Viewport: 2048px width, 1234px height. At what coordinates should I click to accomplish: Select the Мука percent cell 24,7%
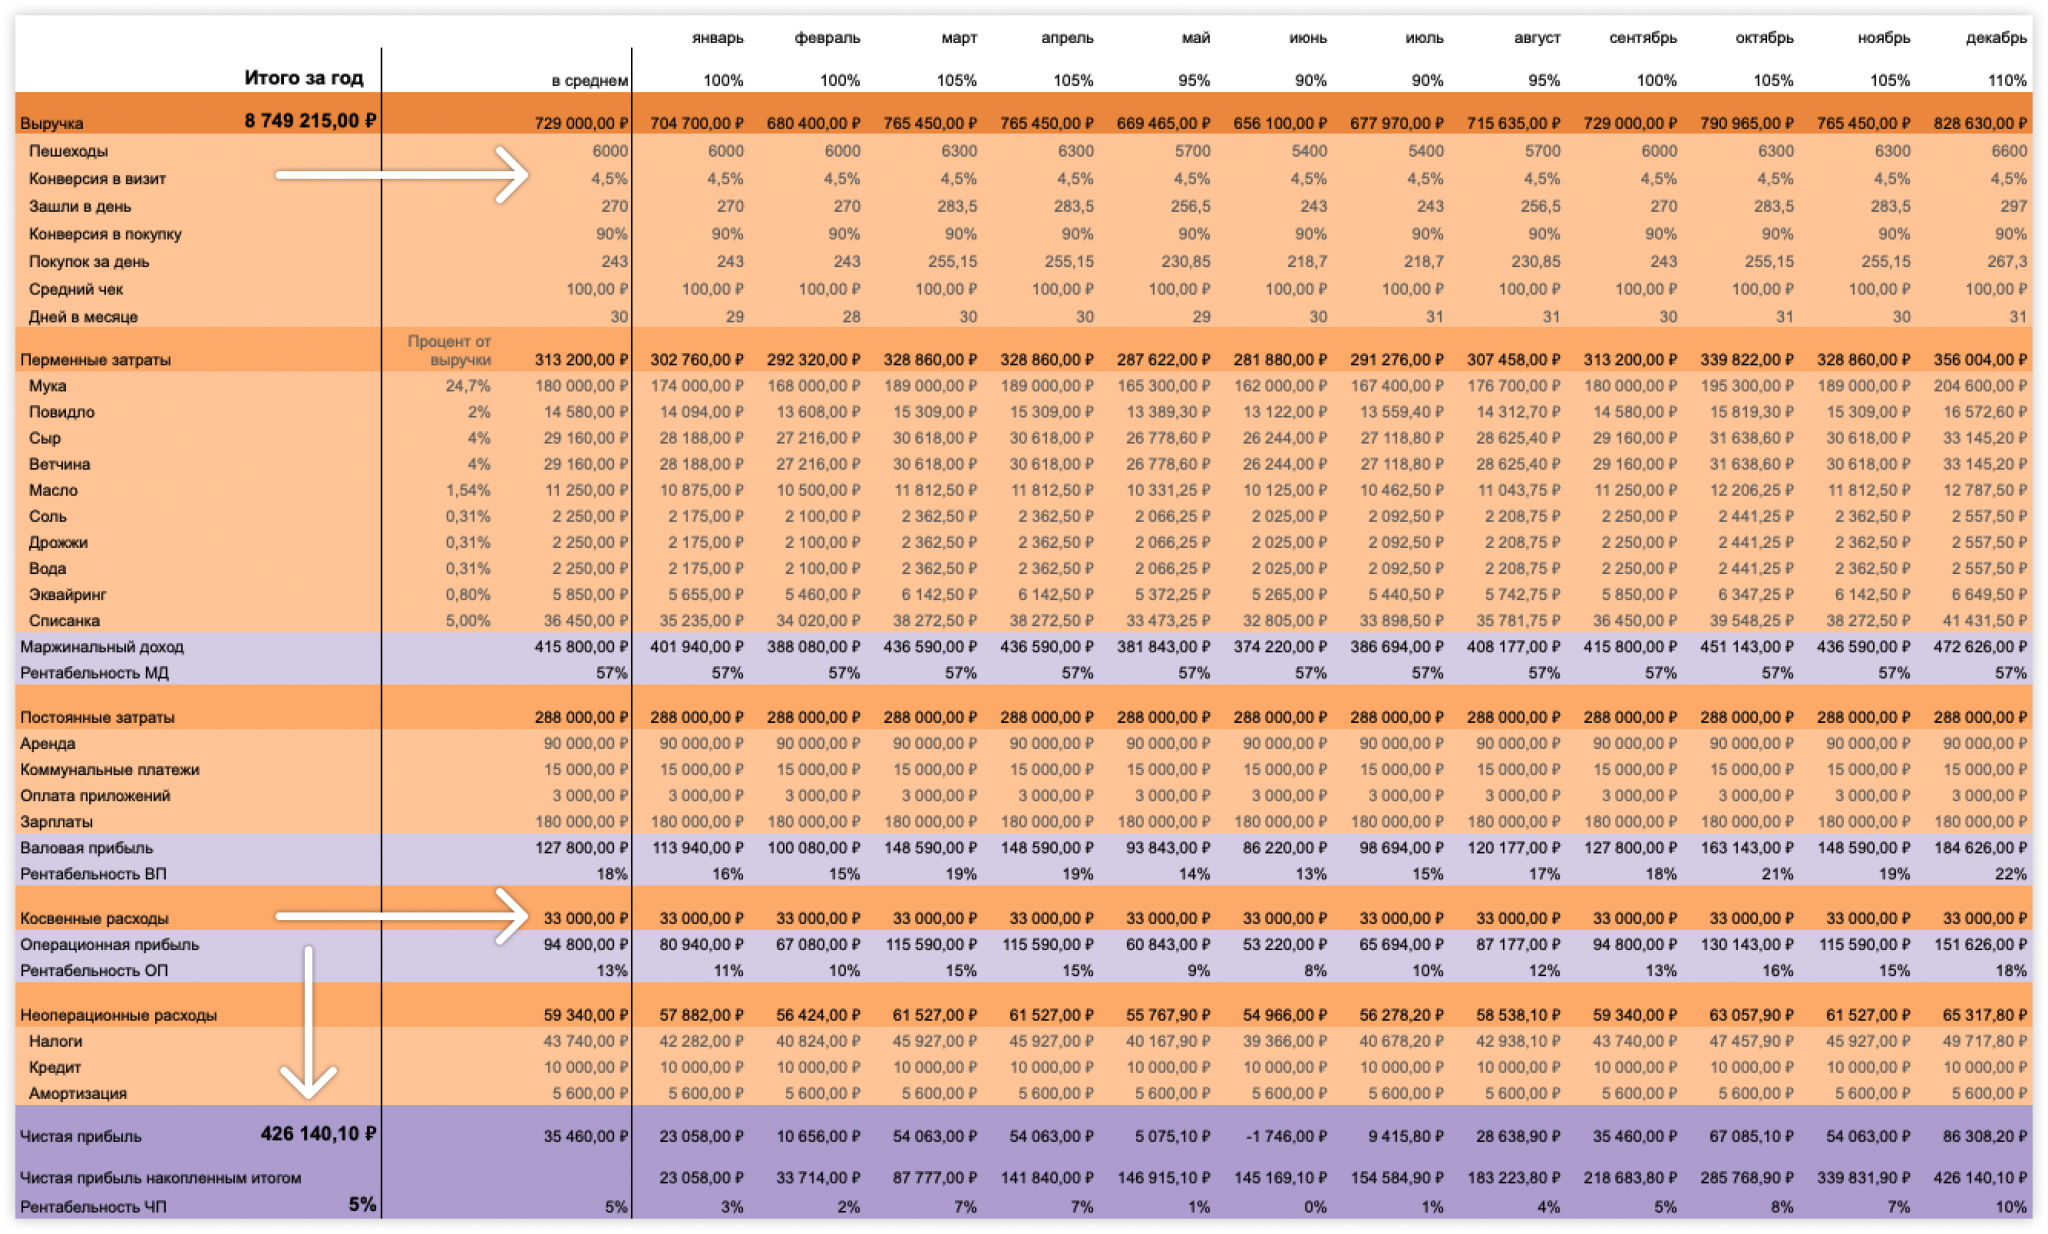tap(467, 386)
